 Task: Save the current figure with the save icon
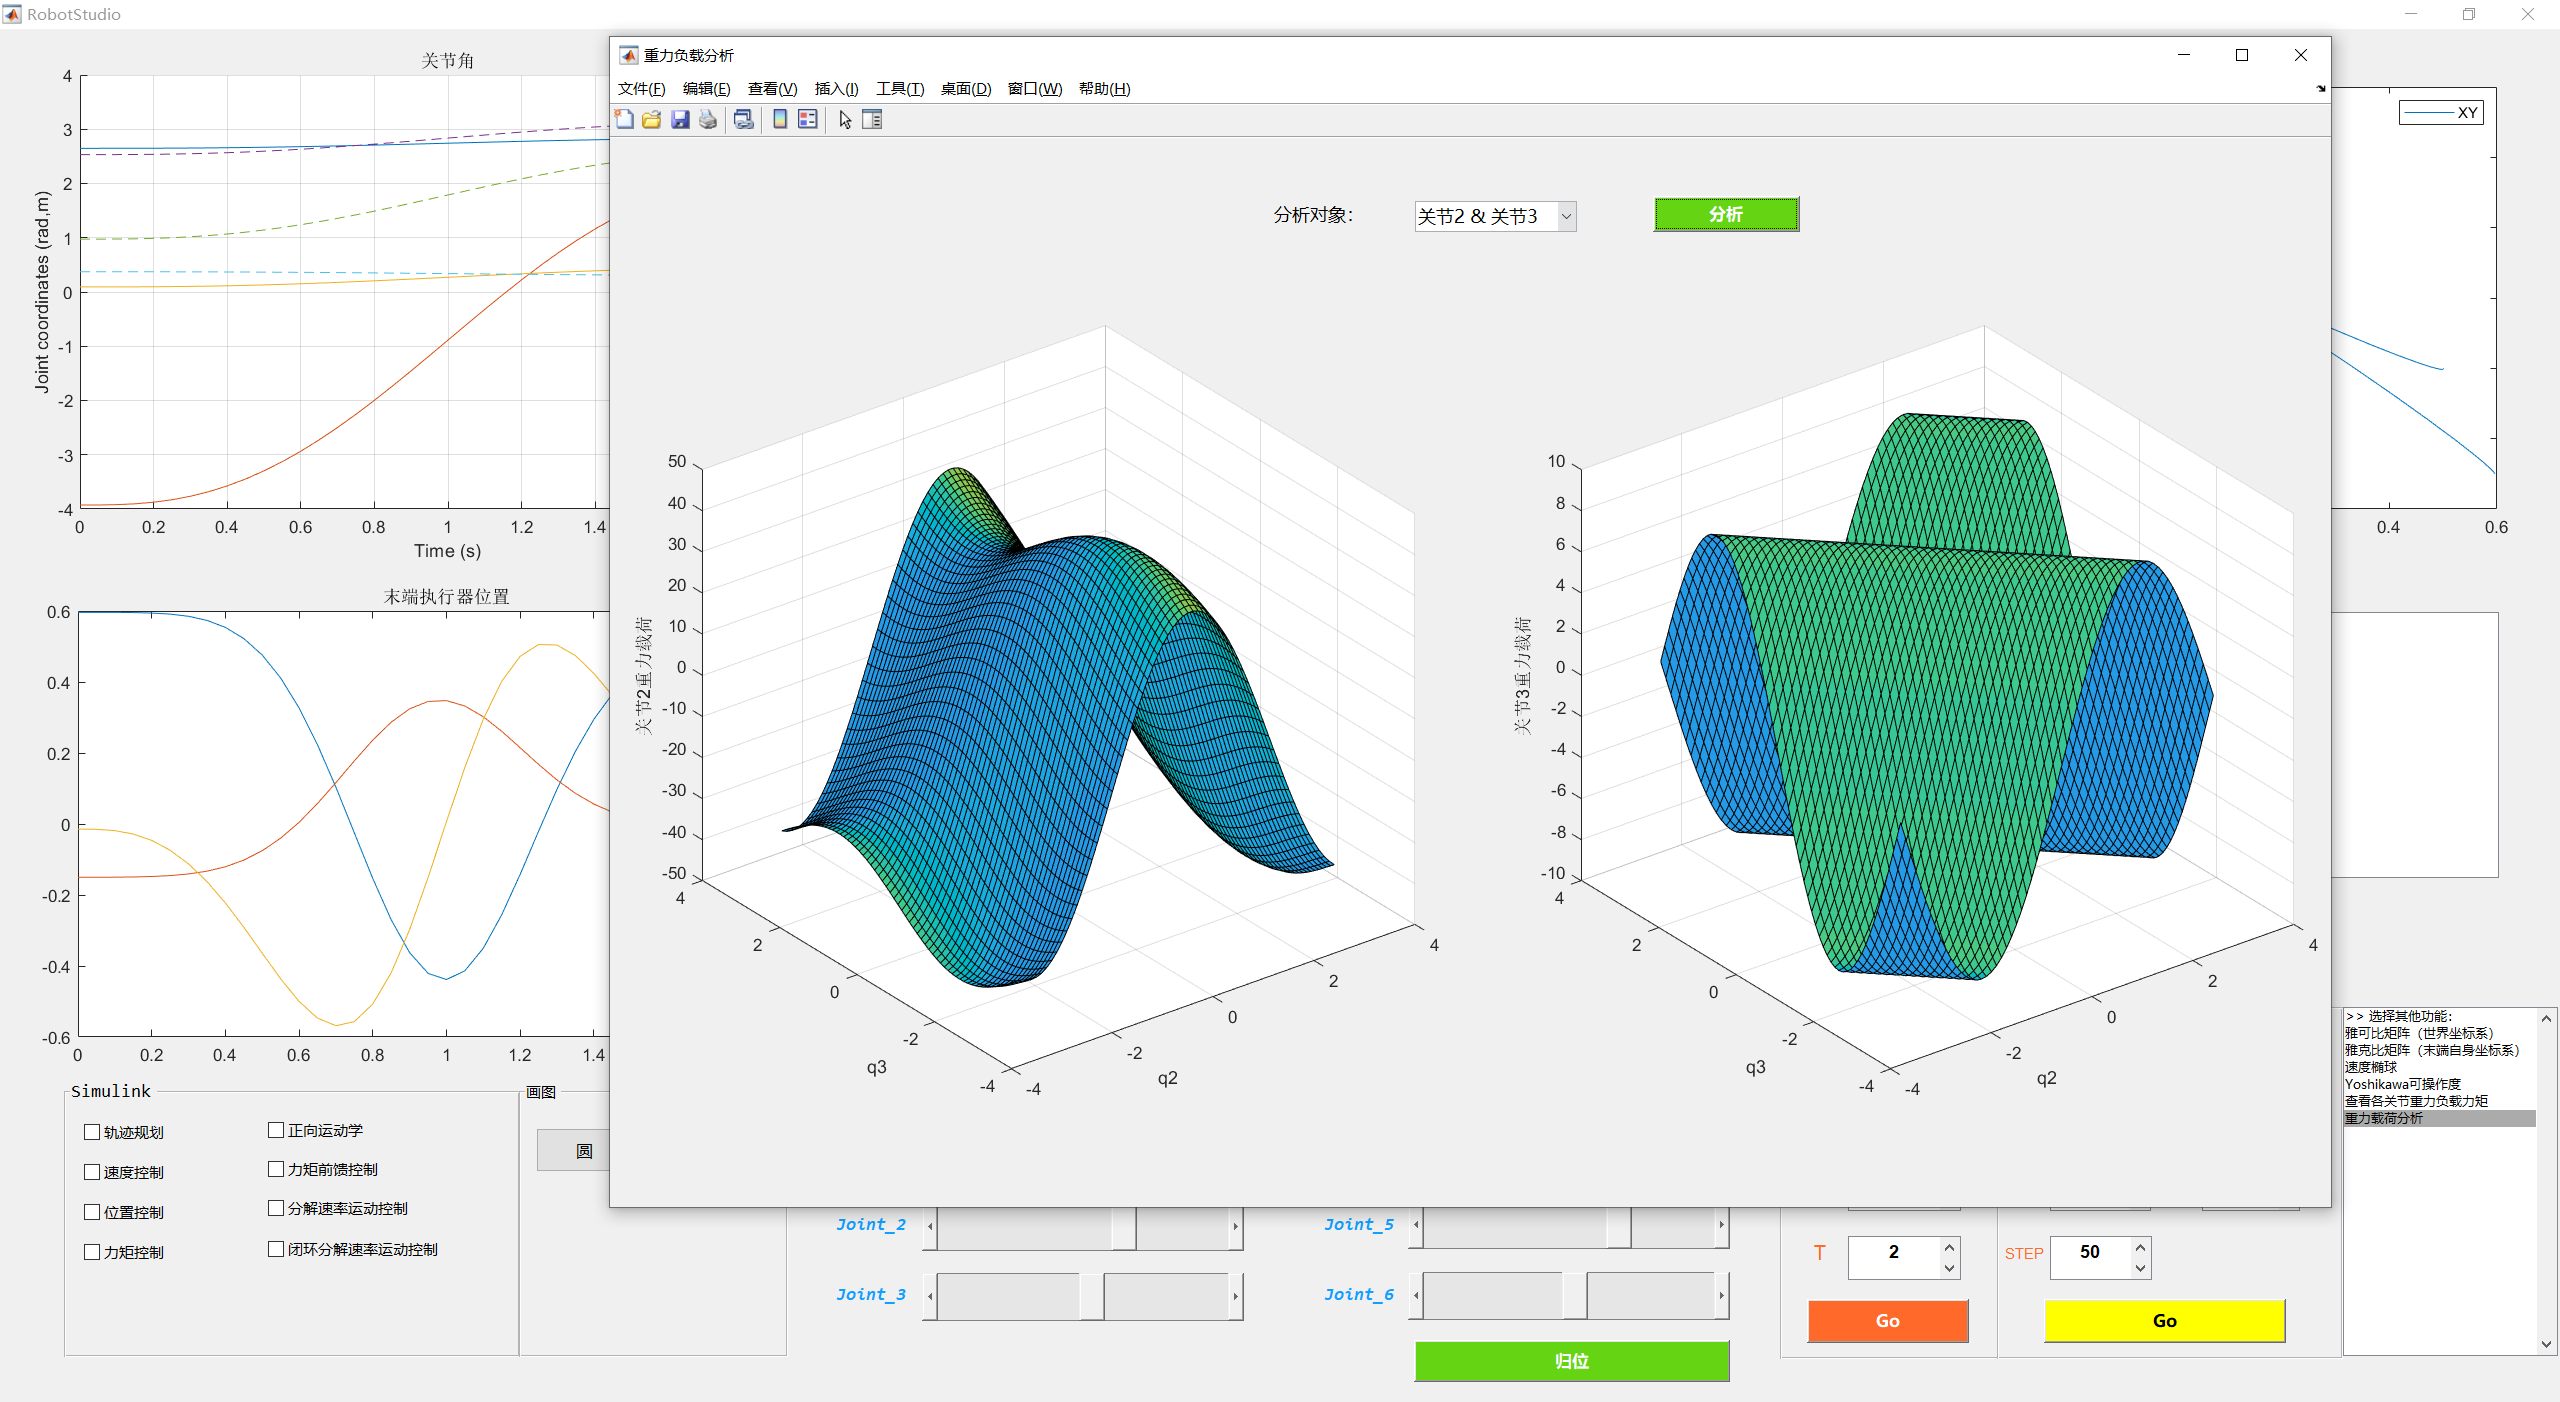tap(680, 119)
